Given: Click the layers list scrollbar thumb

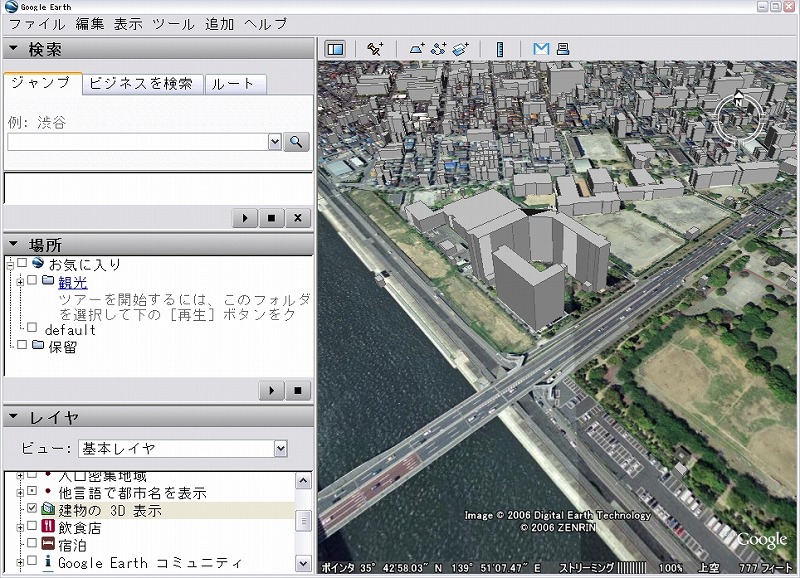Looking at the screenshot, I should (x=304, y=520).
